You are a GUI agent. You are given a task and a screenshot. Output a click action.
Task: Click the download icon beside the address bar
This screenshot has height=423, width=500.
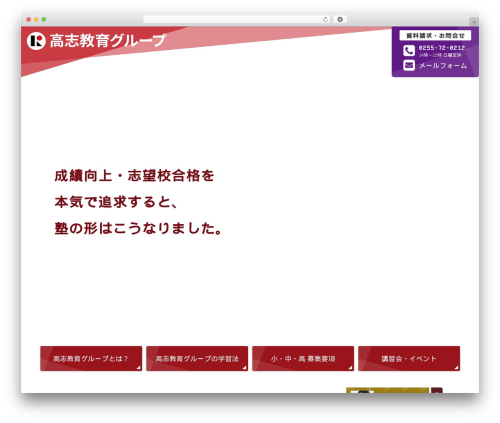click(340, 19)
